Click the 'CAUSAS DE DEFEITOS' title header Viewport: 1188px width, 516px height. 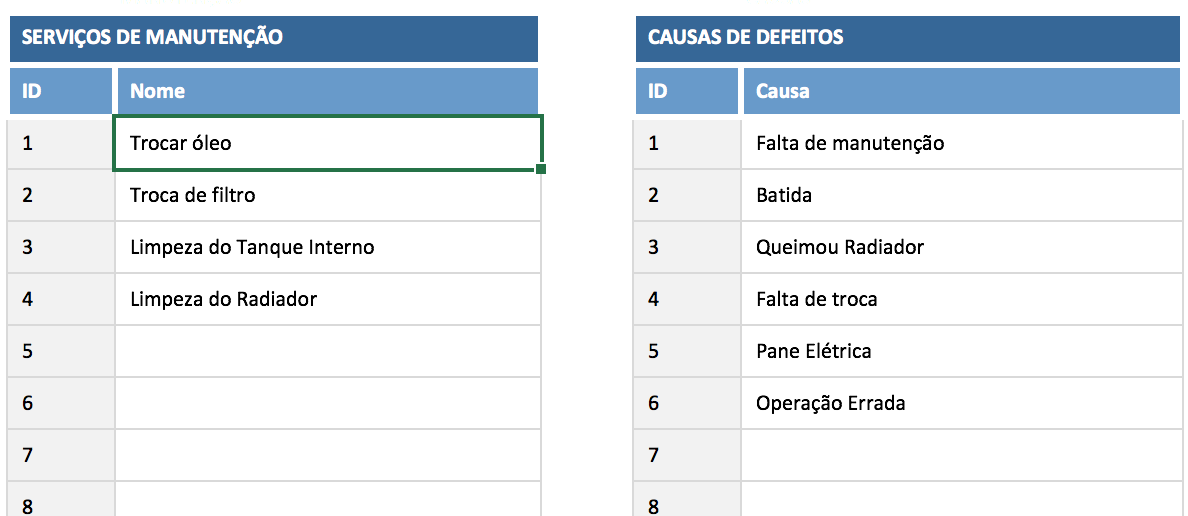coord(907,38)
